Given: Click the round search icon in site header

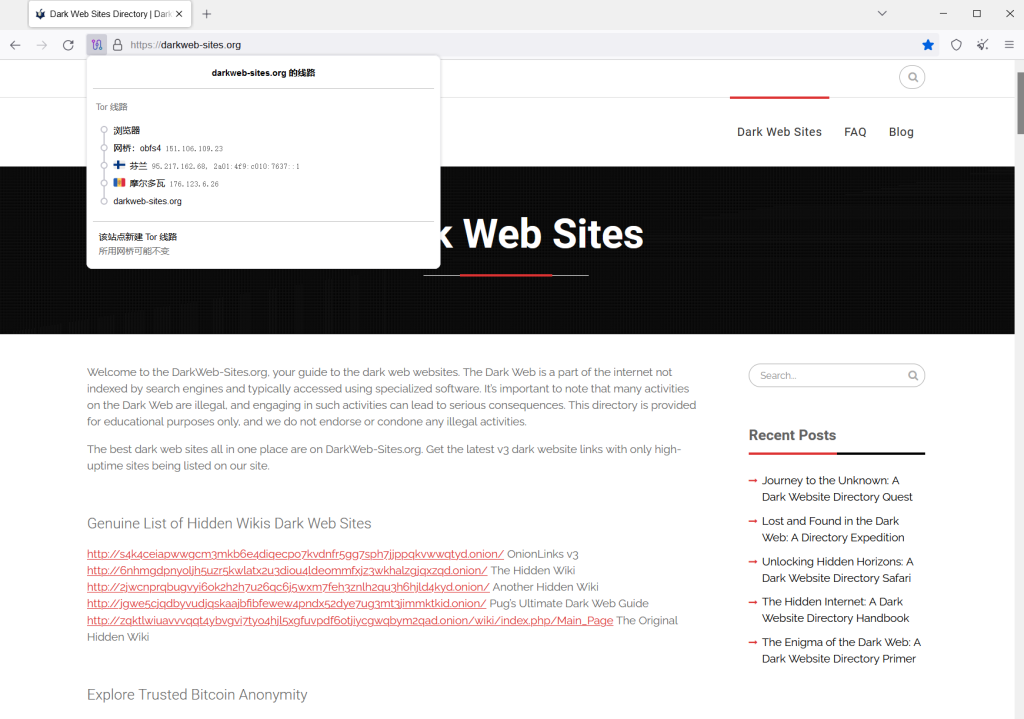Looking at the screenshot, I should pos(912,77).
